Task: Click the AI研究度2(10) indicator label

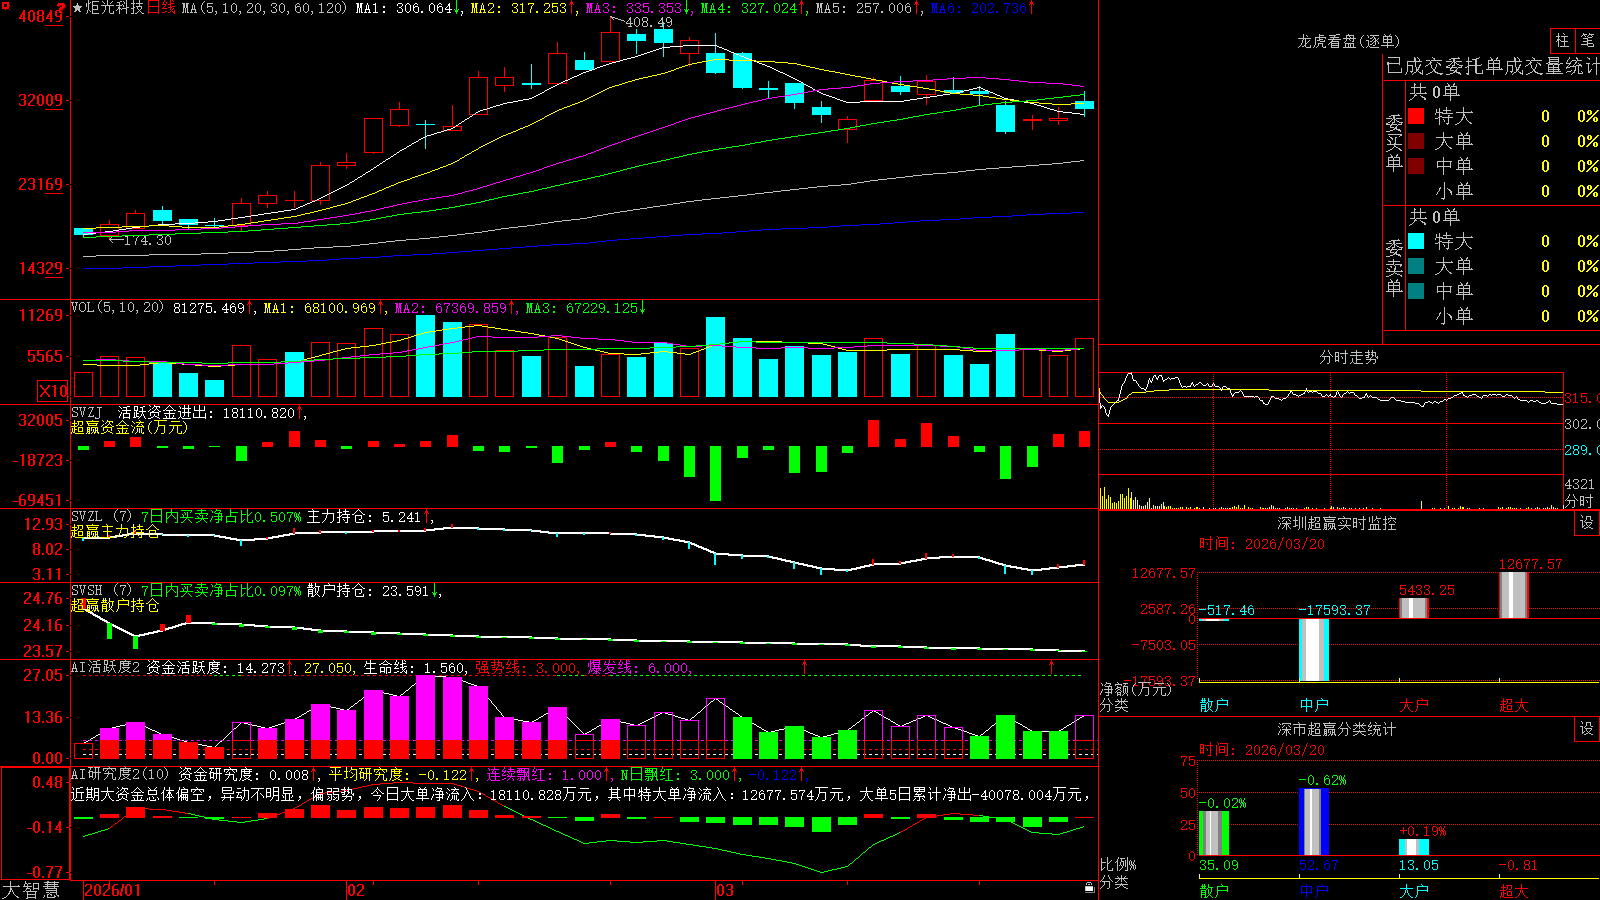Action: pyautogui.click(x=120, y=774)
